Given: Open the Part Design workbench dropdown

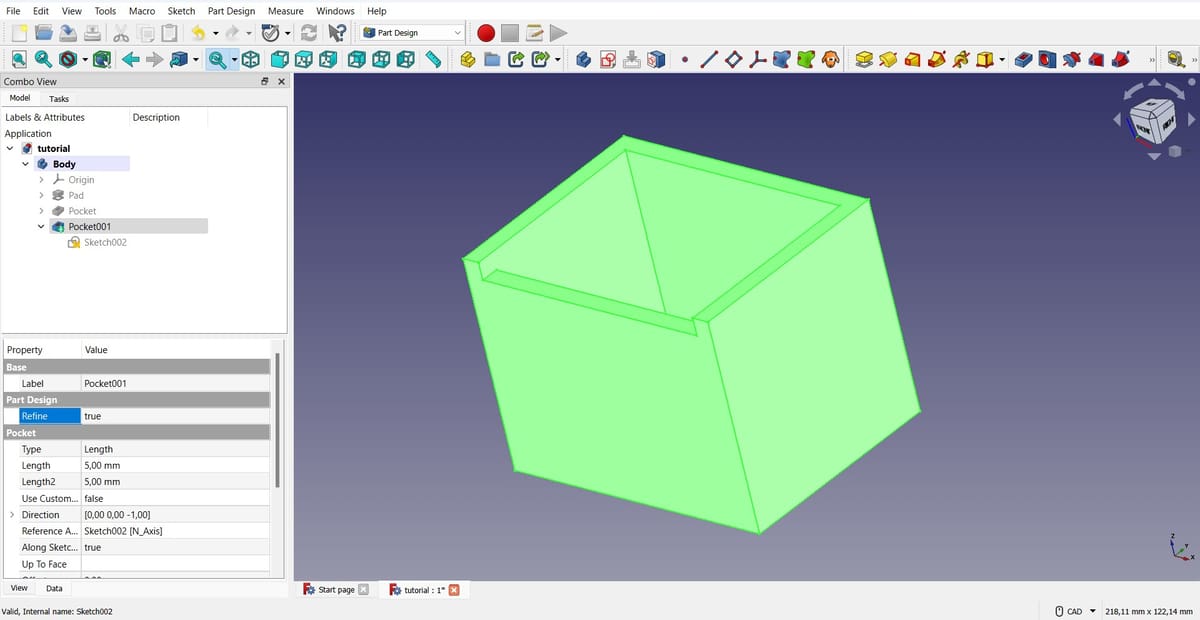Looking at the screenshot, I should tap(413, 33).
